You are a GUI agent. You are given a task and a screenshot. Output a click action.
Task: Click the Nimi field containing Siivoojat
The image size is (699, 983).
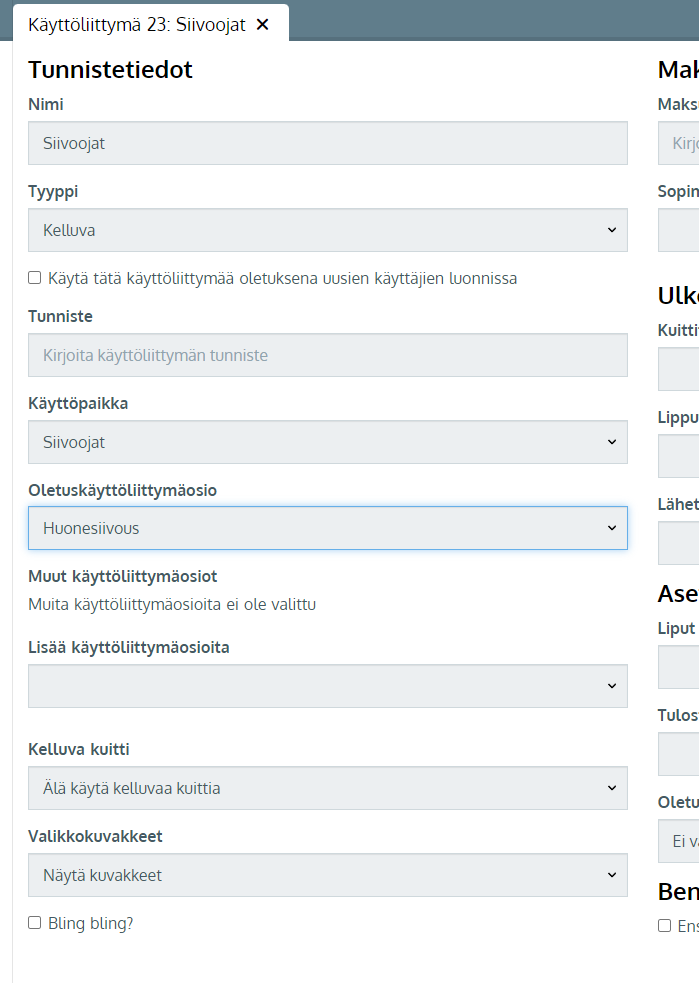[x=328, y=143]
